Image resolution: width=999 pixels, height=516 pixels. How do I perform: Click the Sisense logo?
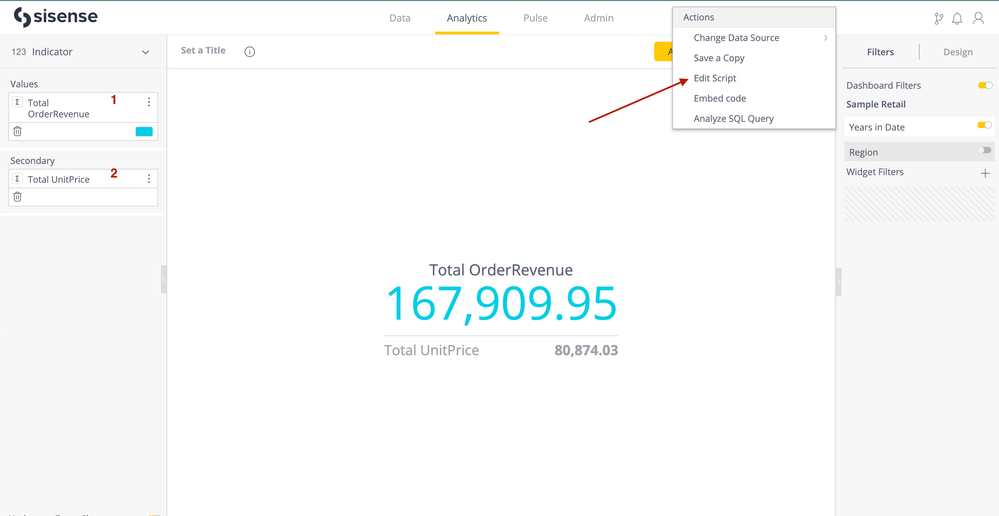[x=55, y=18]
